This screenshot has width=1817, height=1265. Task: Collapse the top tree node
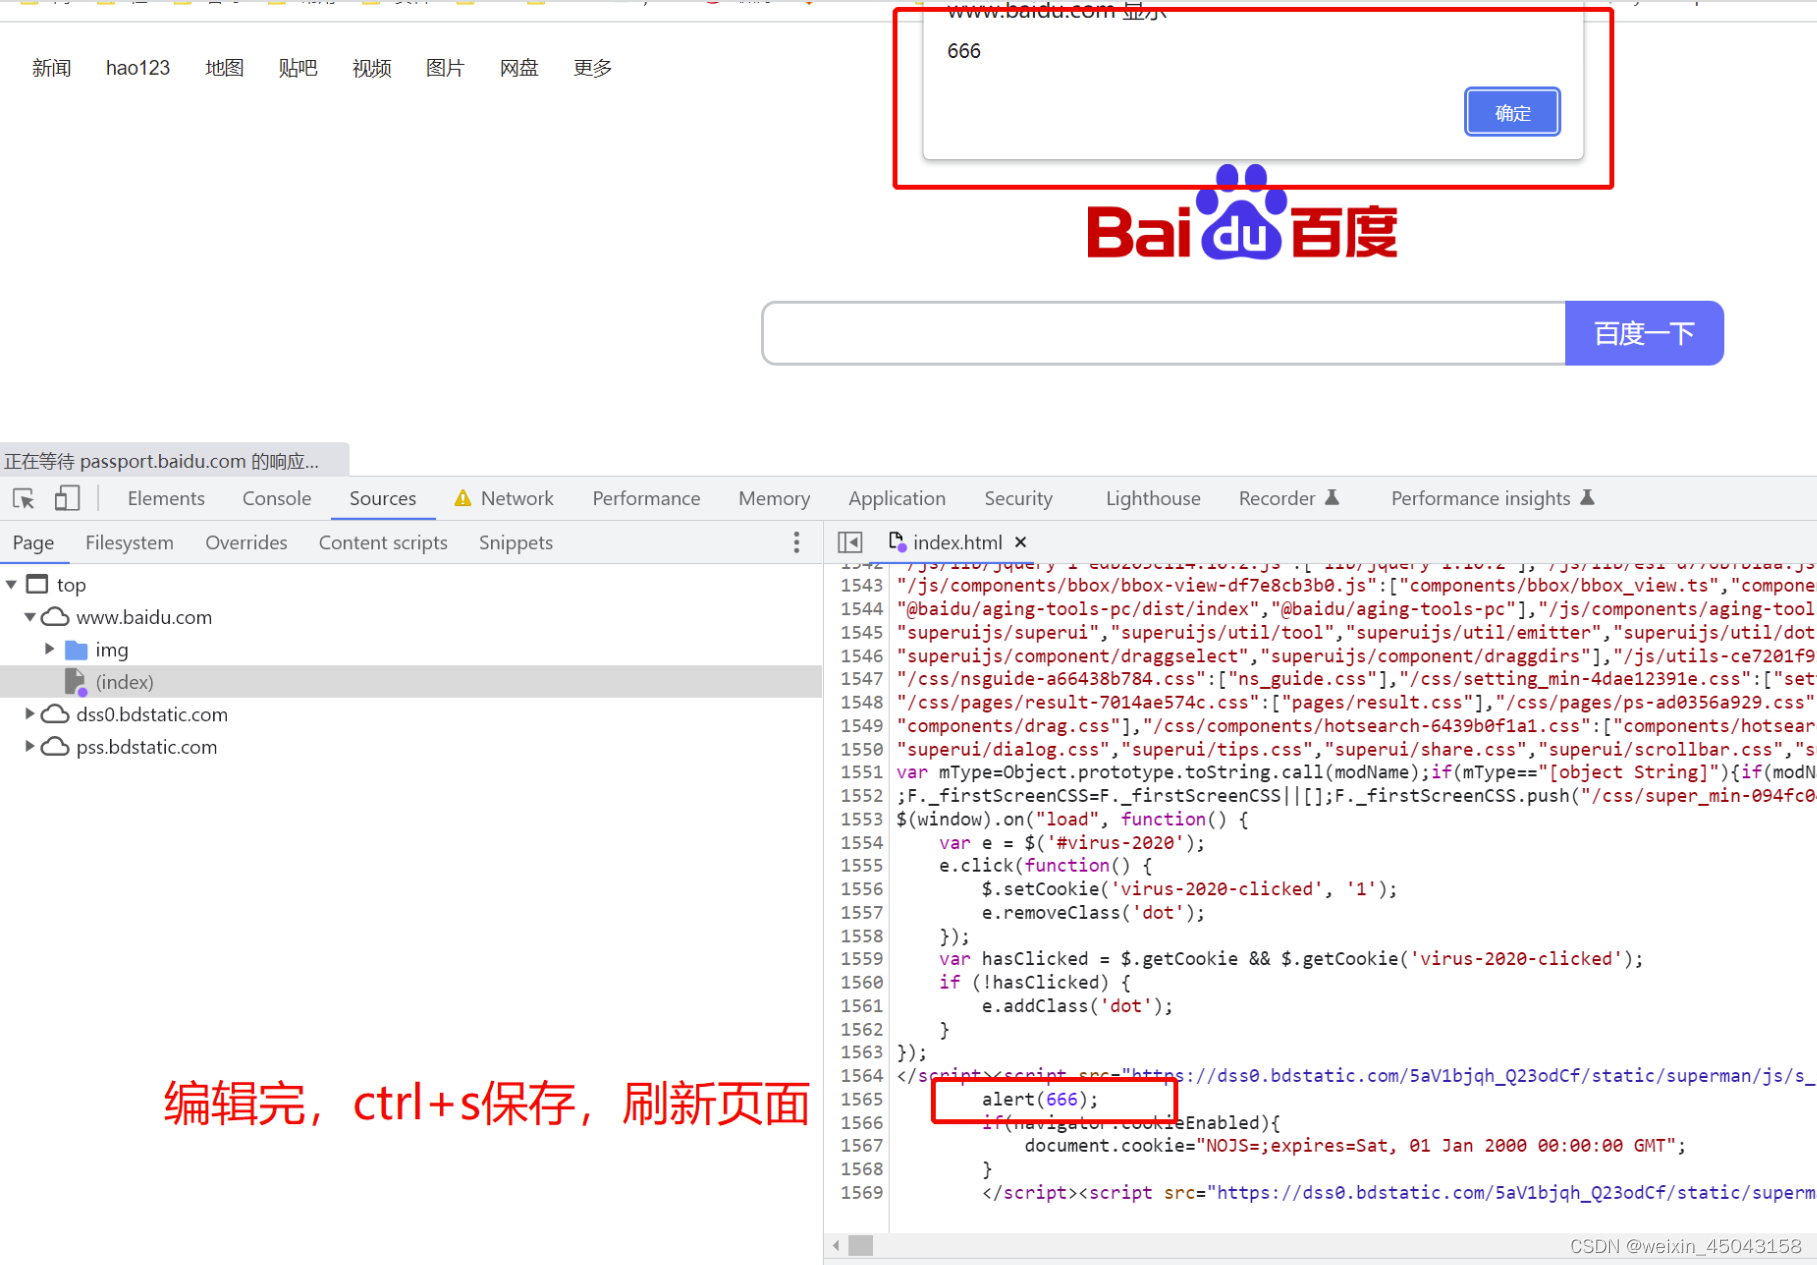tap(12, 584)
